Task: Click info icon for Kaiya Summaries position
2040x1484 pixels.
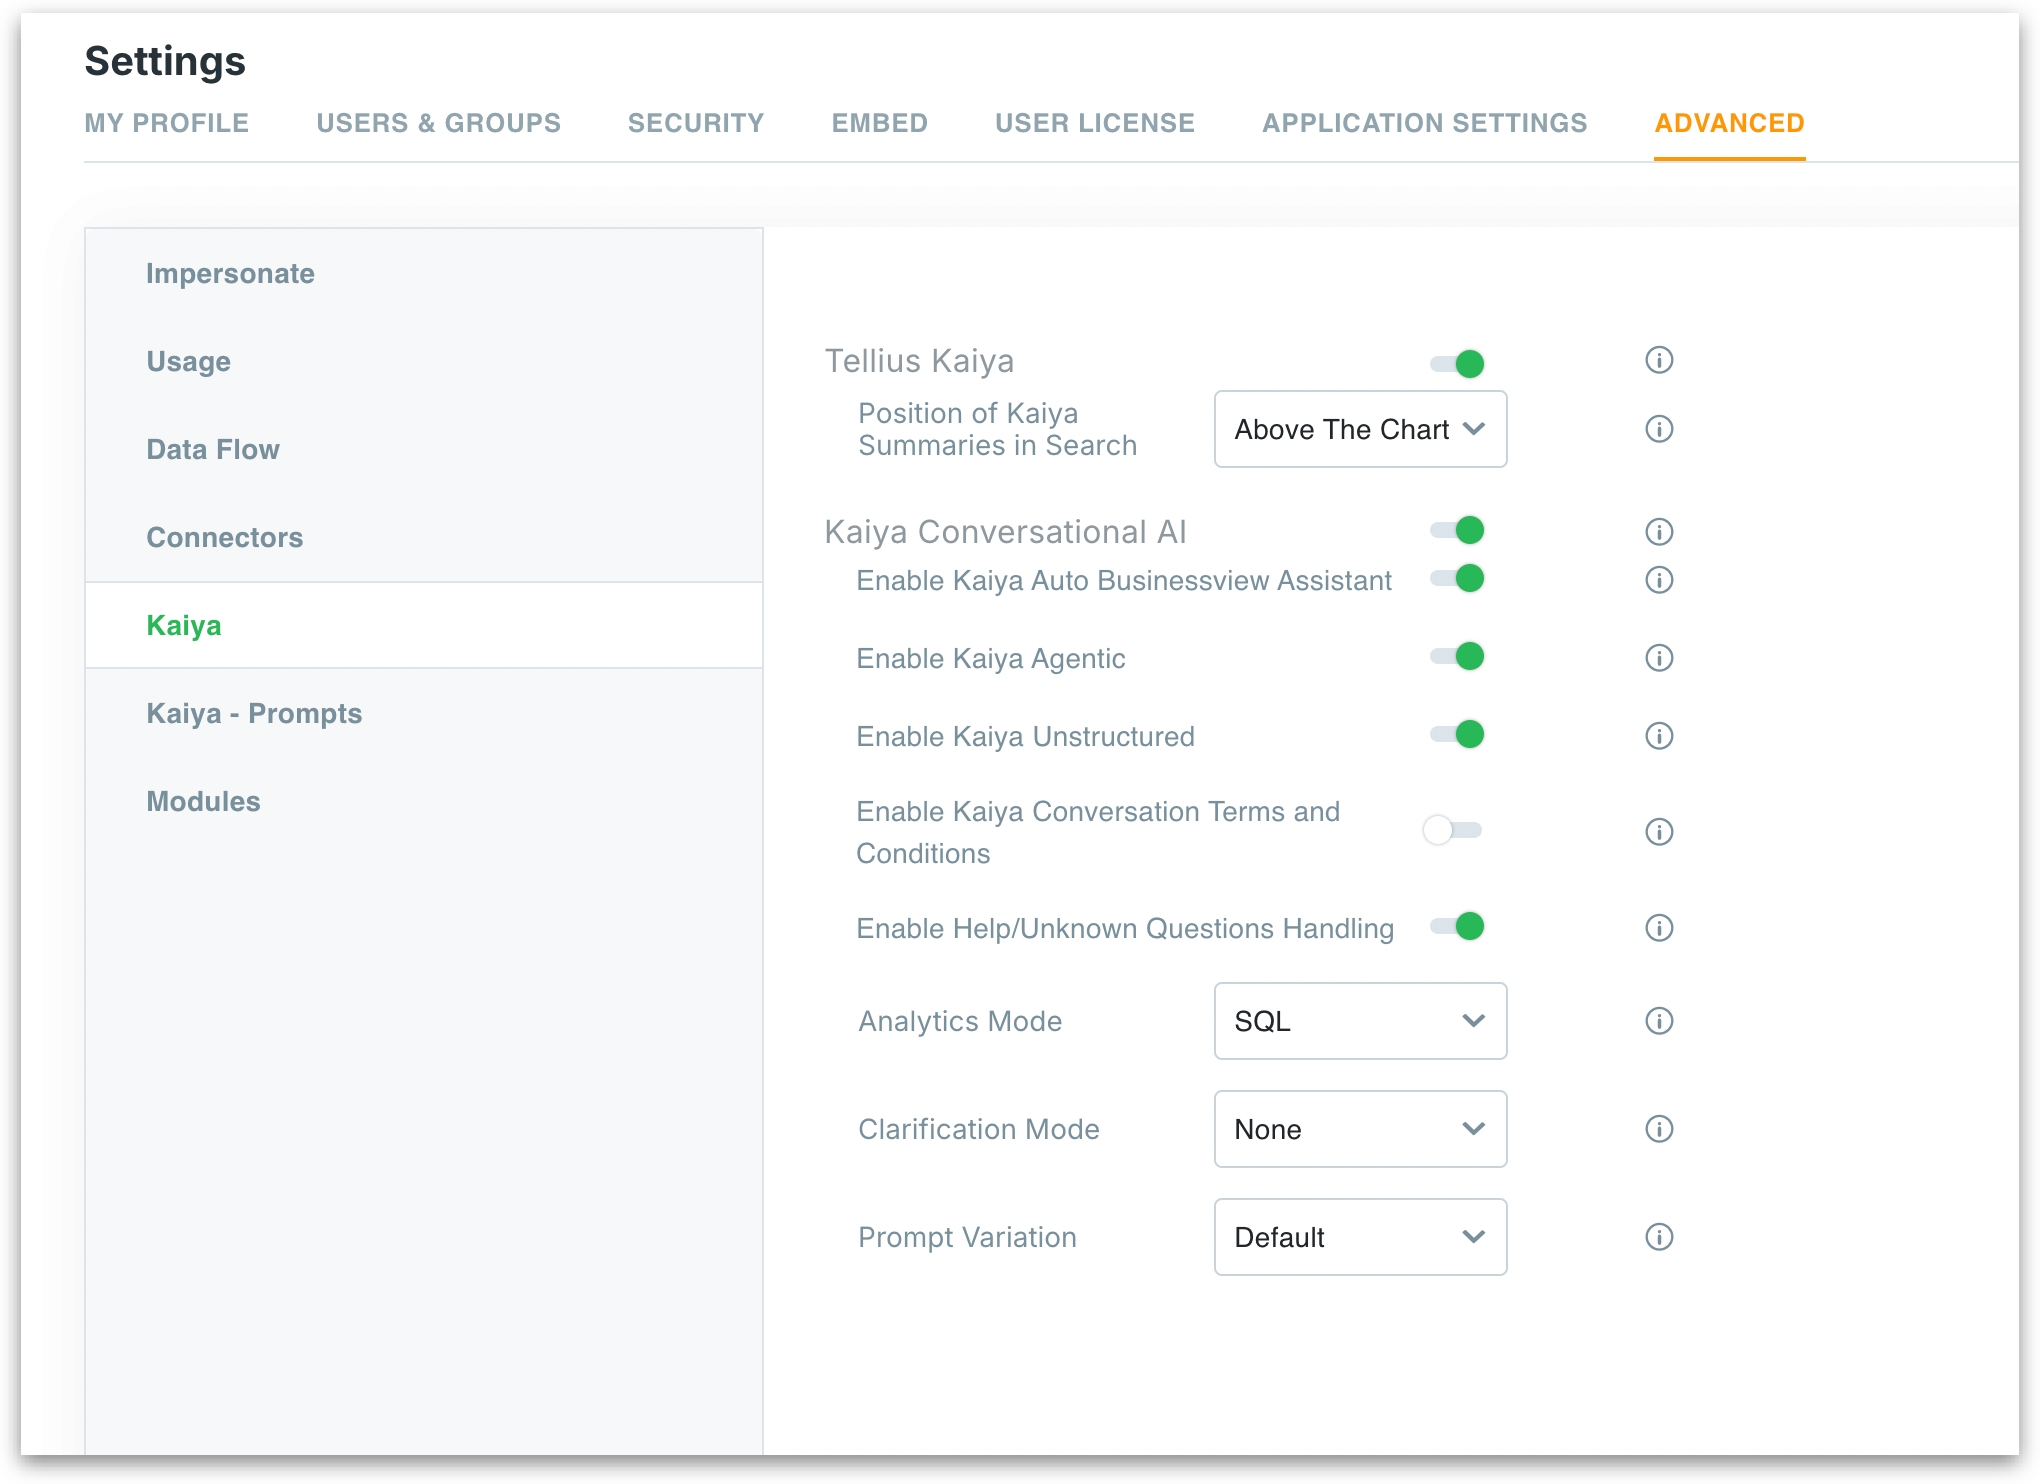Action: pyautogui.click(x=1658, y=429)
